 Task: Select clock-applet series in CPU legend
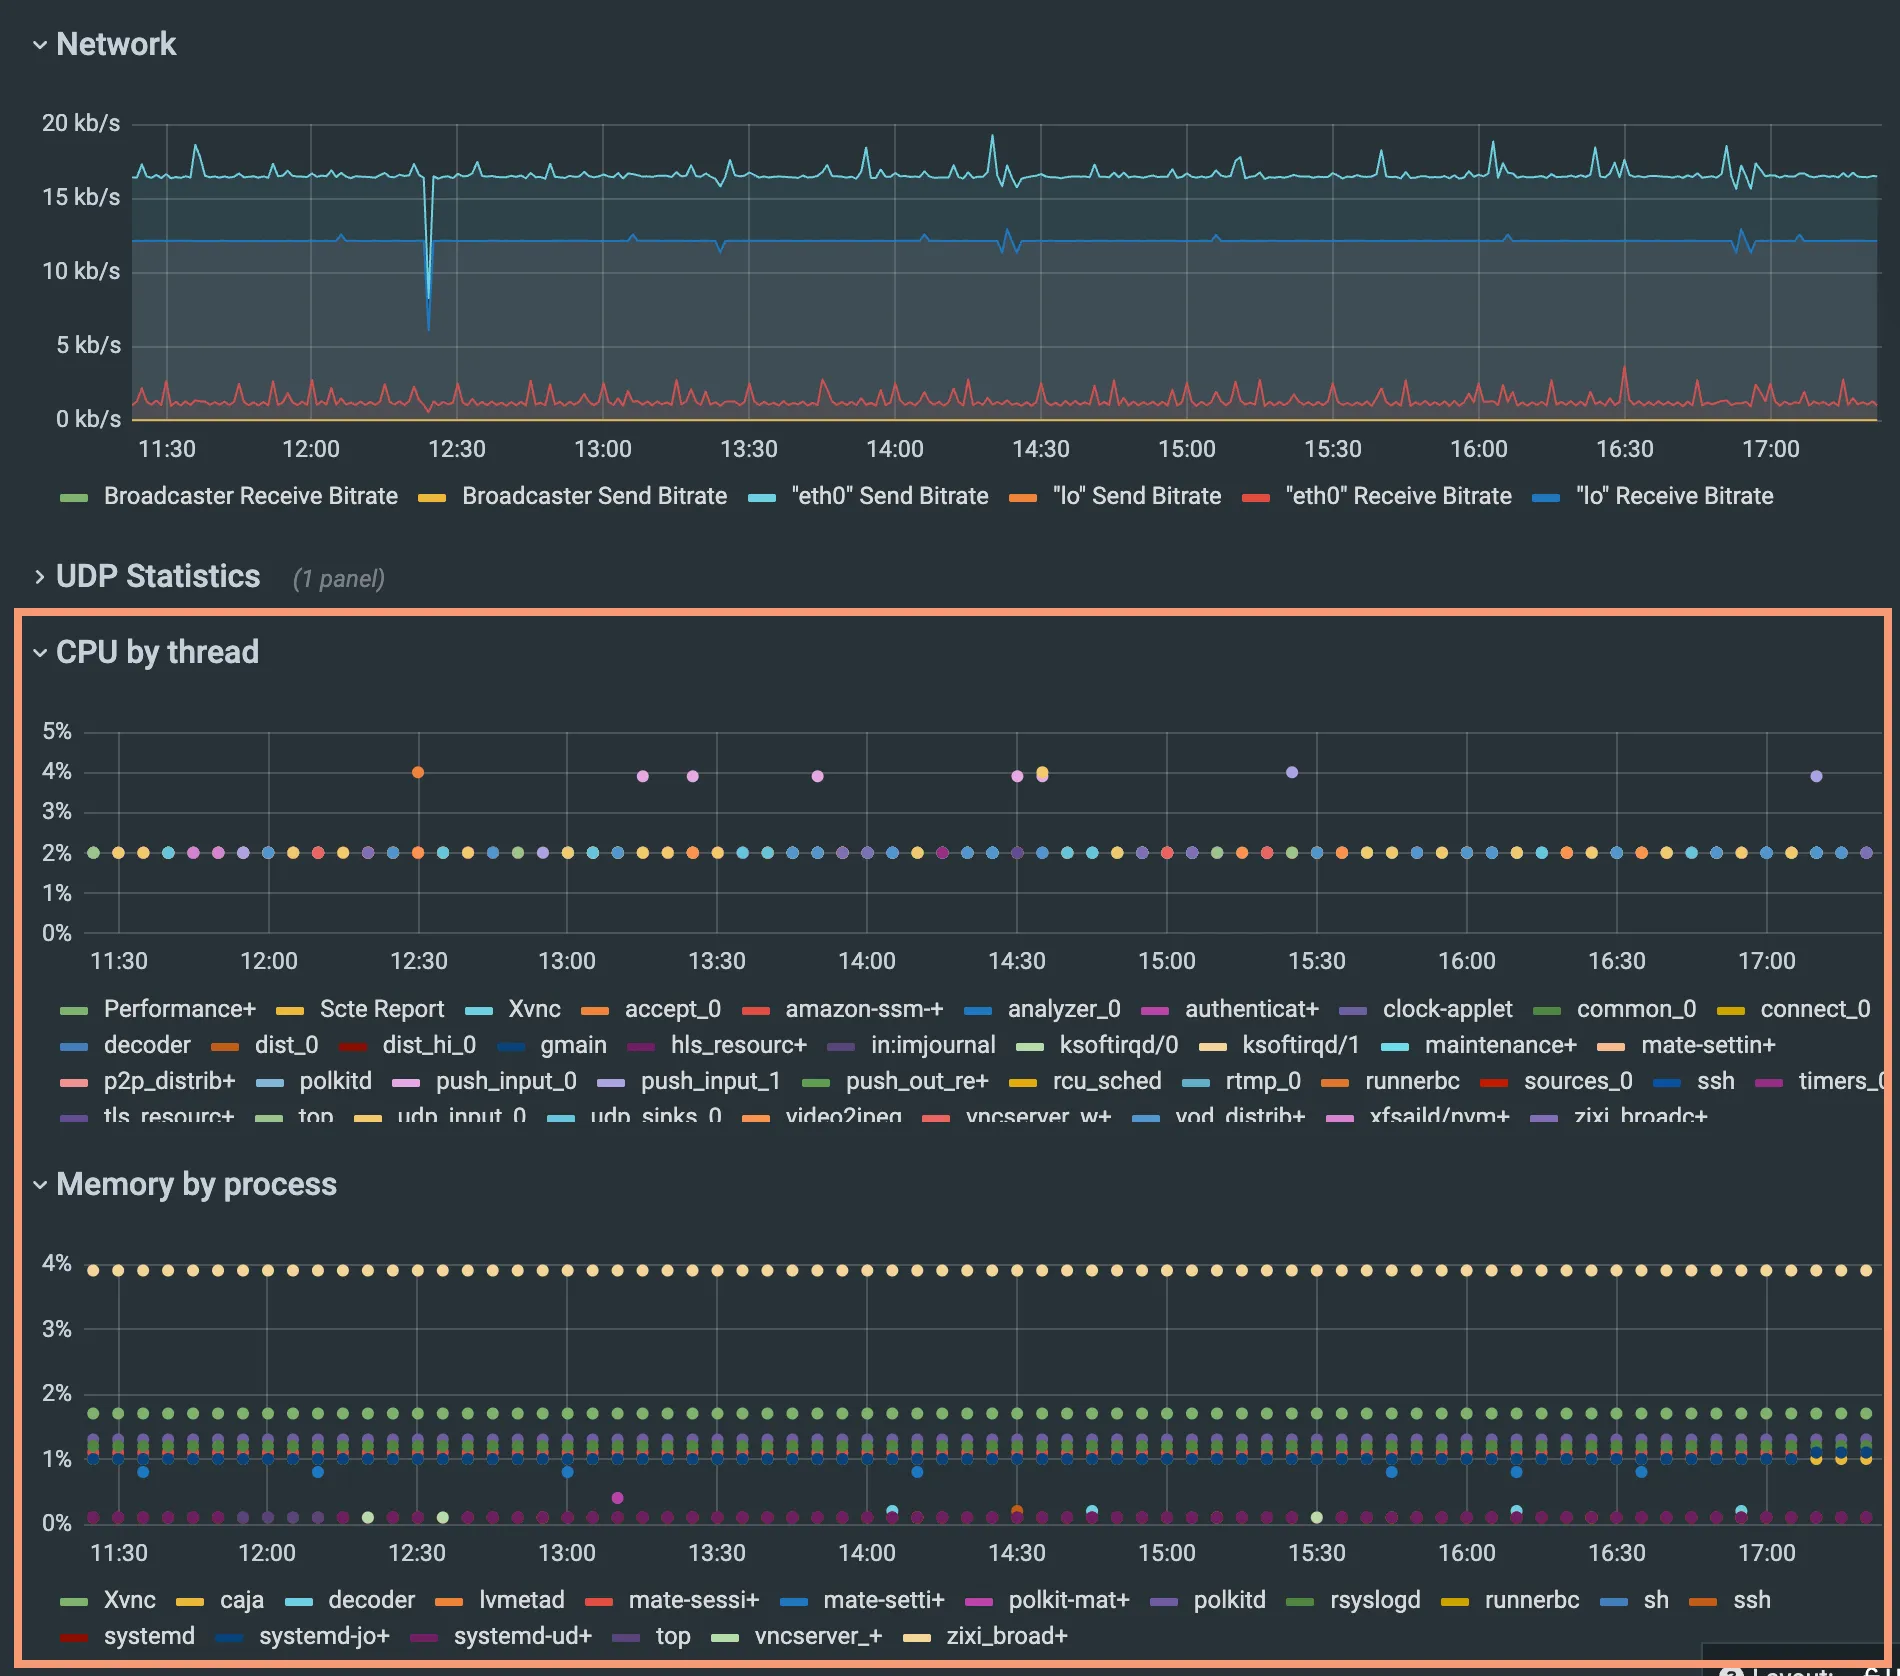1448,1009
